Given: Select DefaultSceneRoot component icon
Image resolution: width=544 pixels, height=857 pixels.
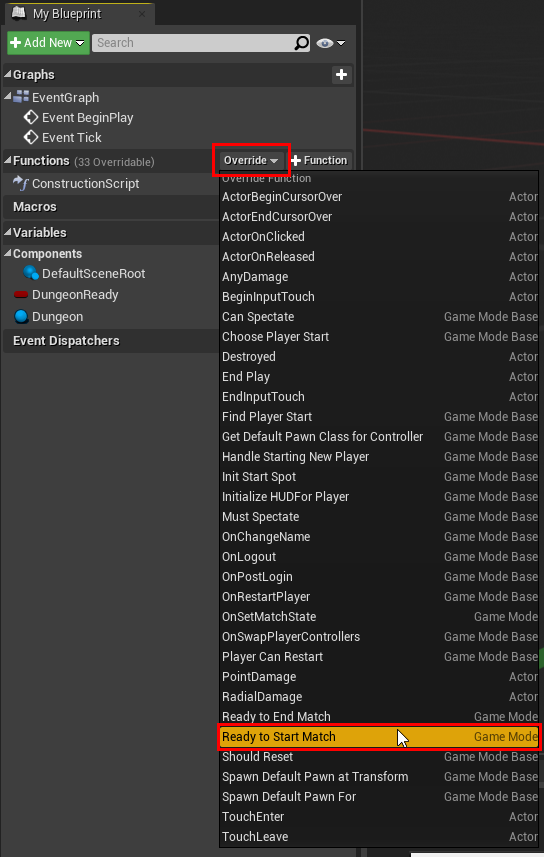Looking at the screenshot, I should [31, 273].
